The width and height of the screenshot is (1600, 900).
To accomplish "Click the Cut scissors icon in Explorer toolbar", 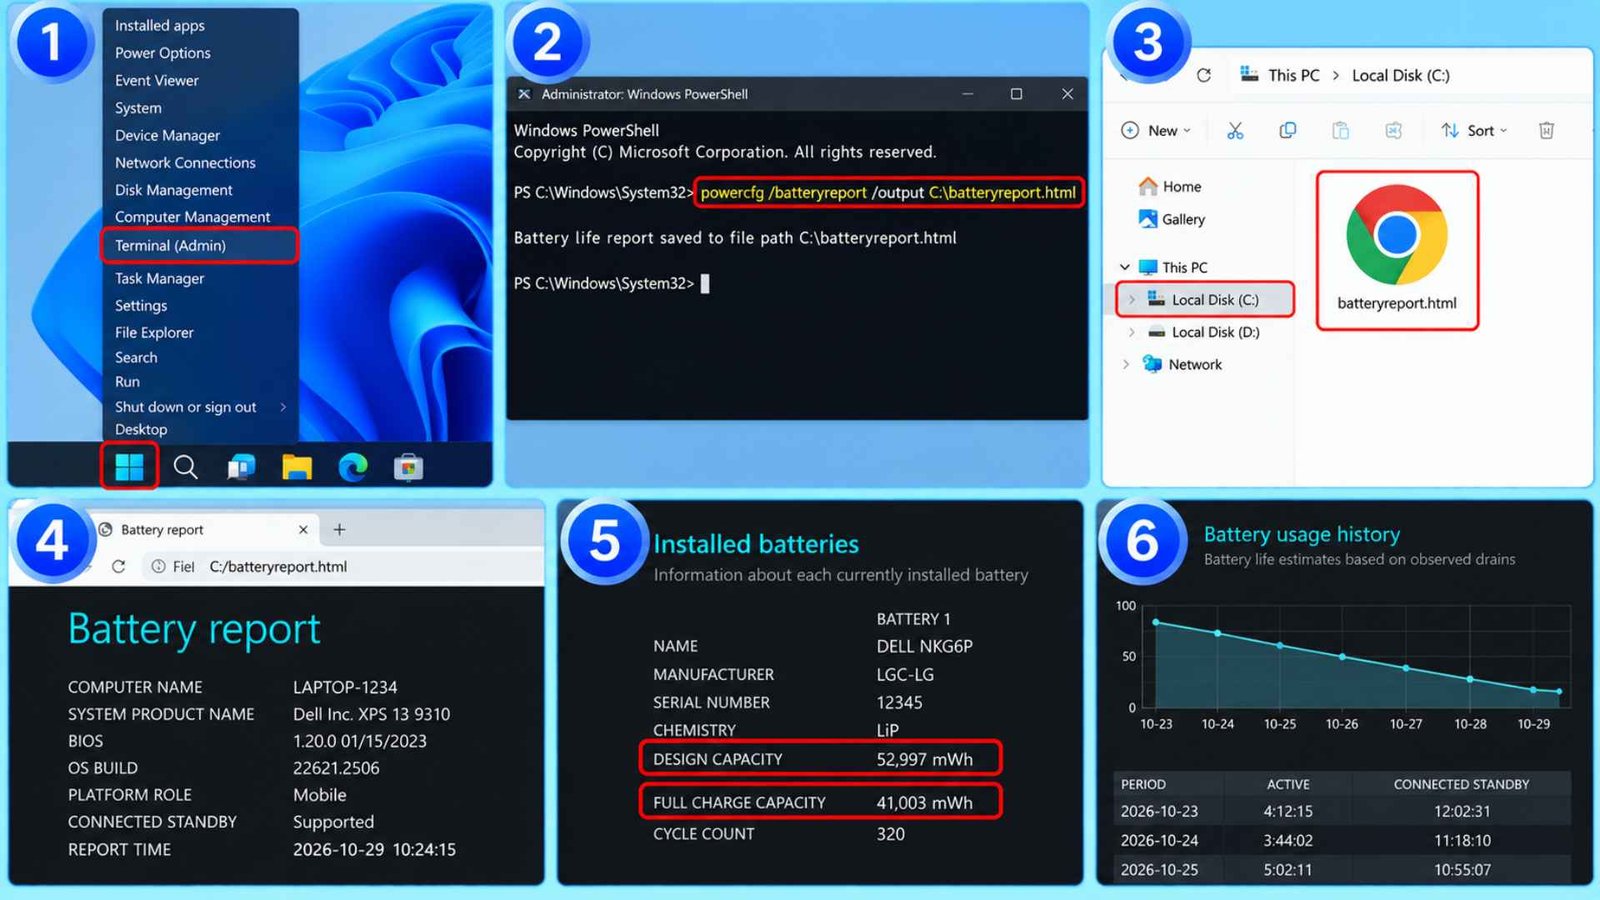I will coord(1235,131).
